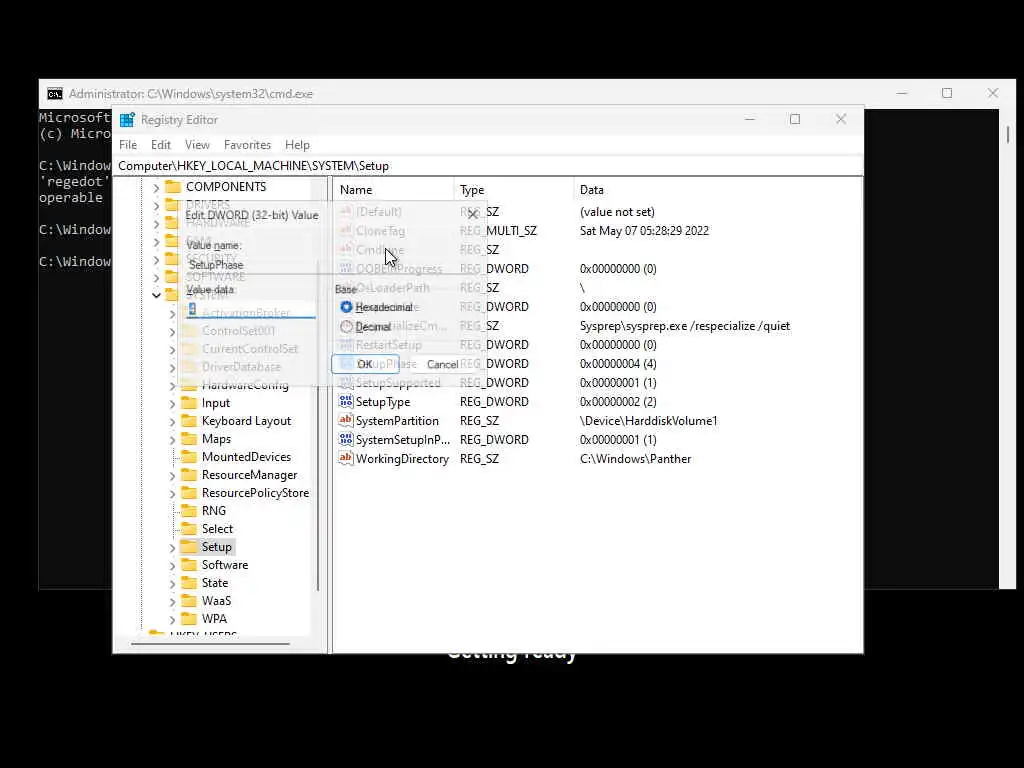Maximize the Registry Editor window
1024x768 pixels.
795,119
